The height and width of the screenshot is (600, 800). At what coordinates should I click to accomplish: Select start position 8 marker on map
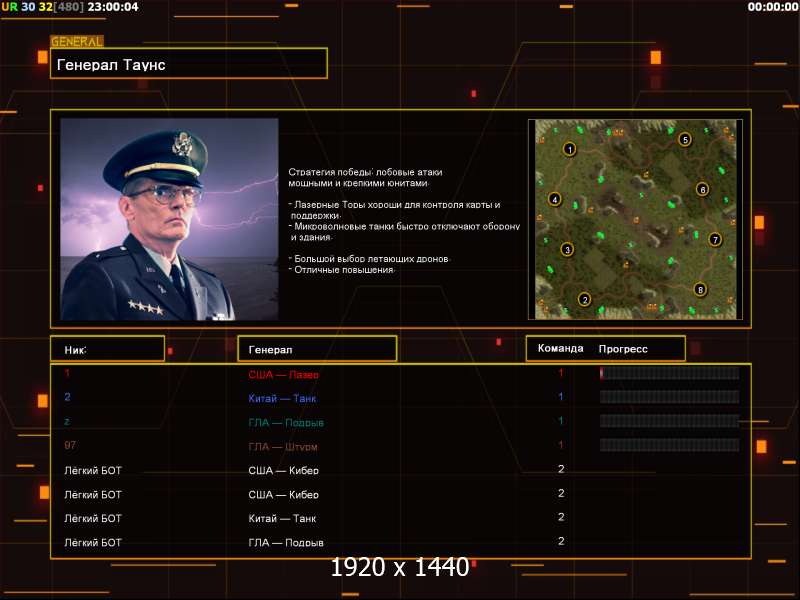(x=700, y=289)
